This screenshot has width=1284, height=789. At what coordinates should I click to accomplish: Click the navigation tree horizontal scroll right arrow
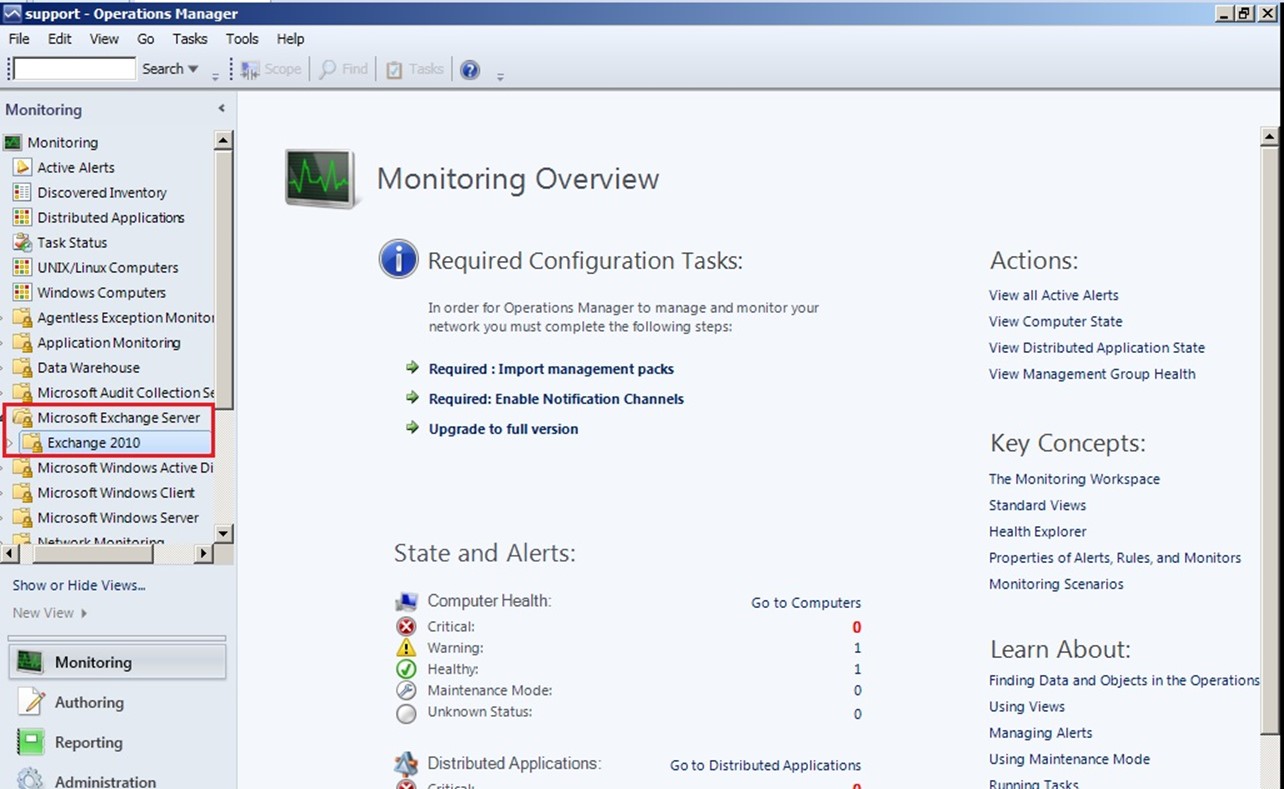204,552
